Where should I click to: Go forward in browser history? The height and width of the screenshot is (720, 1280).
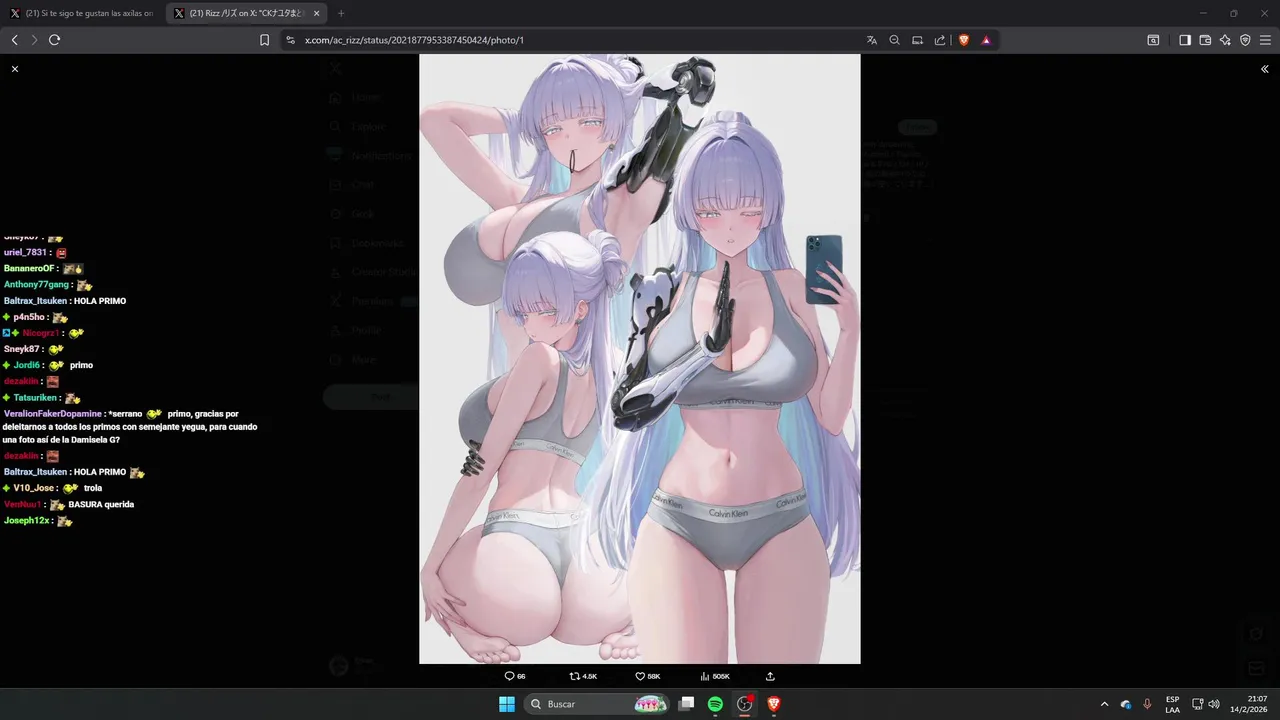coord(34,40)
